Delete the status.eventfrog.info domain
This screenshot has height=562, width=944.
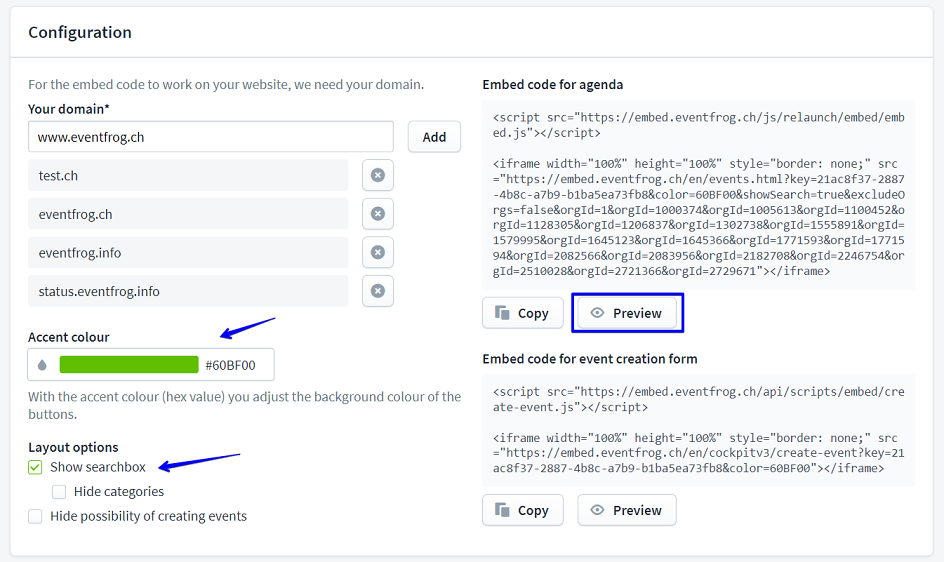click(377, 291)
